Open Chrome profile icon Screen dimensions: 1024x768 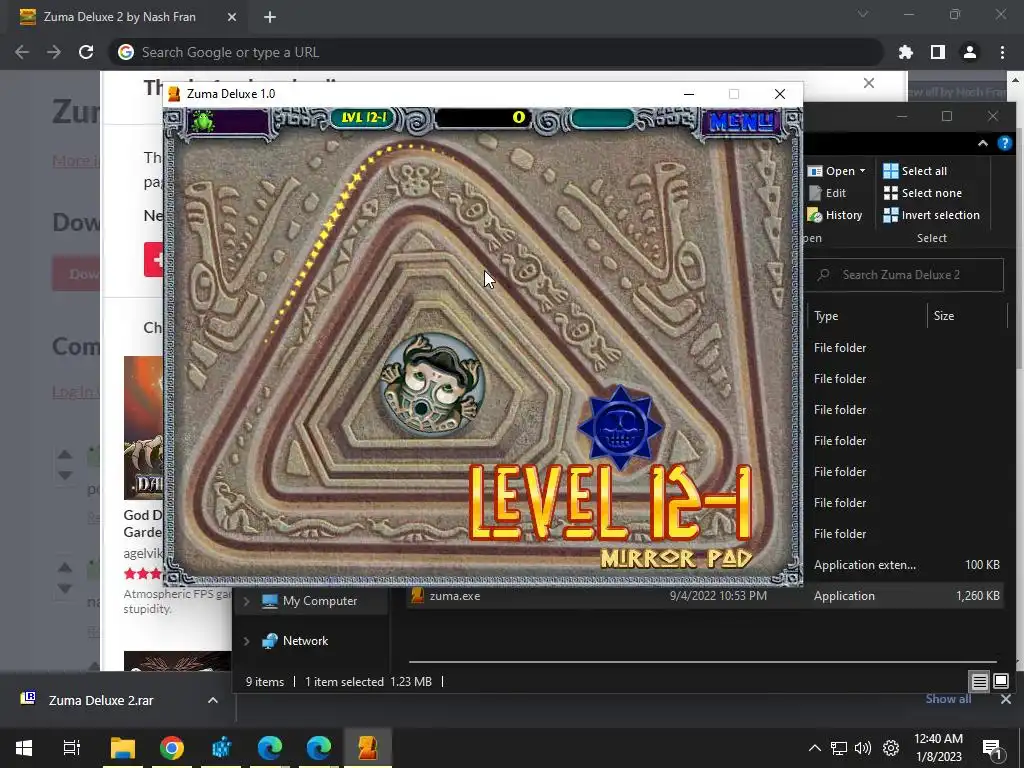[970, 52]
